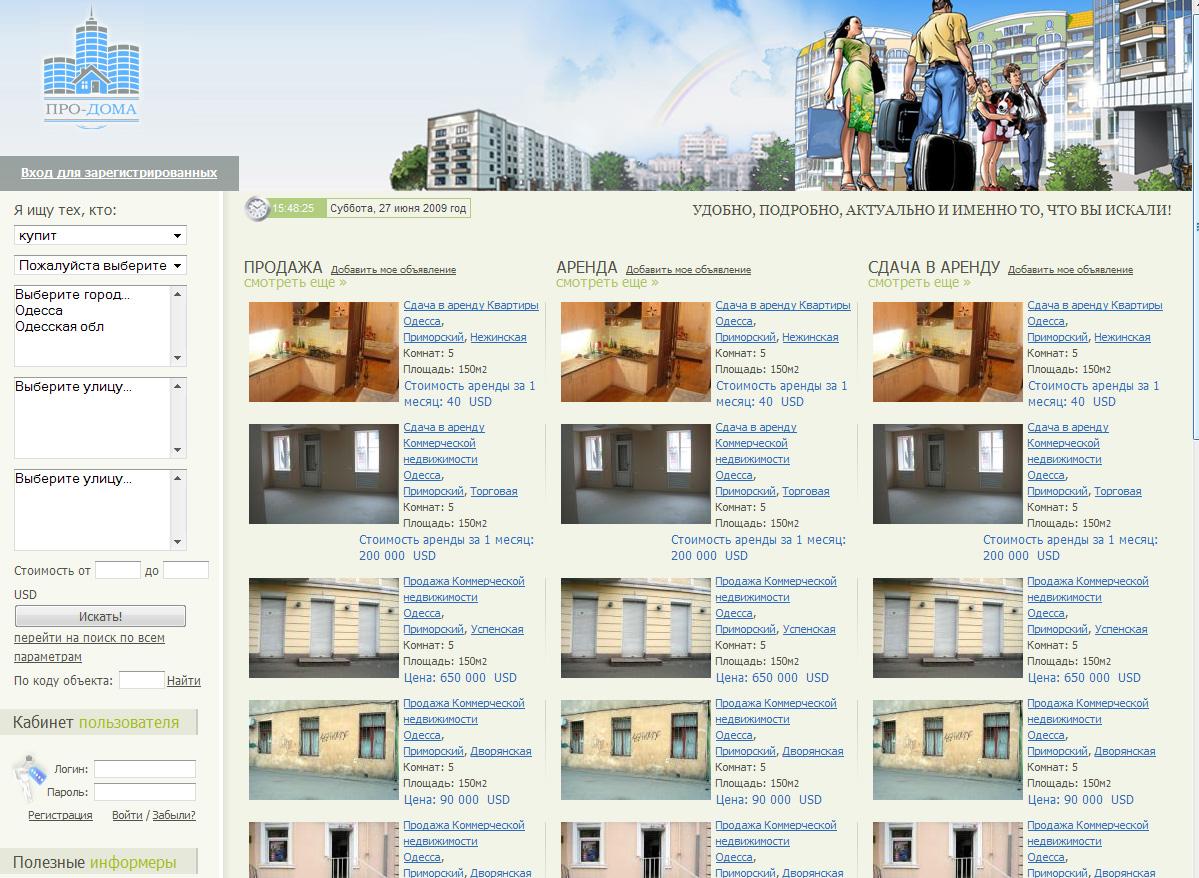Open yellow building thumbnail in СДАЧА В АРЕНДУ column
This screenshot has width=1199, height=878.
pyautogui.click(x=948, y=628)
